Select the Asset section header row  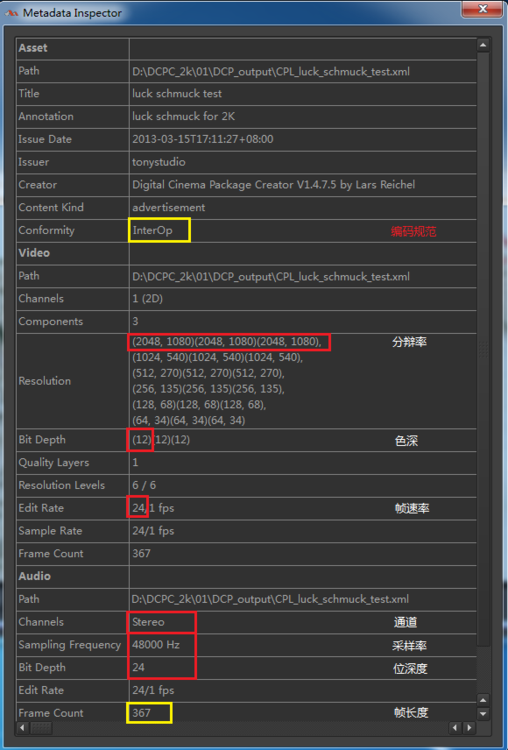(246, 48)
